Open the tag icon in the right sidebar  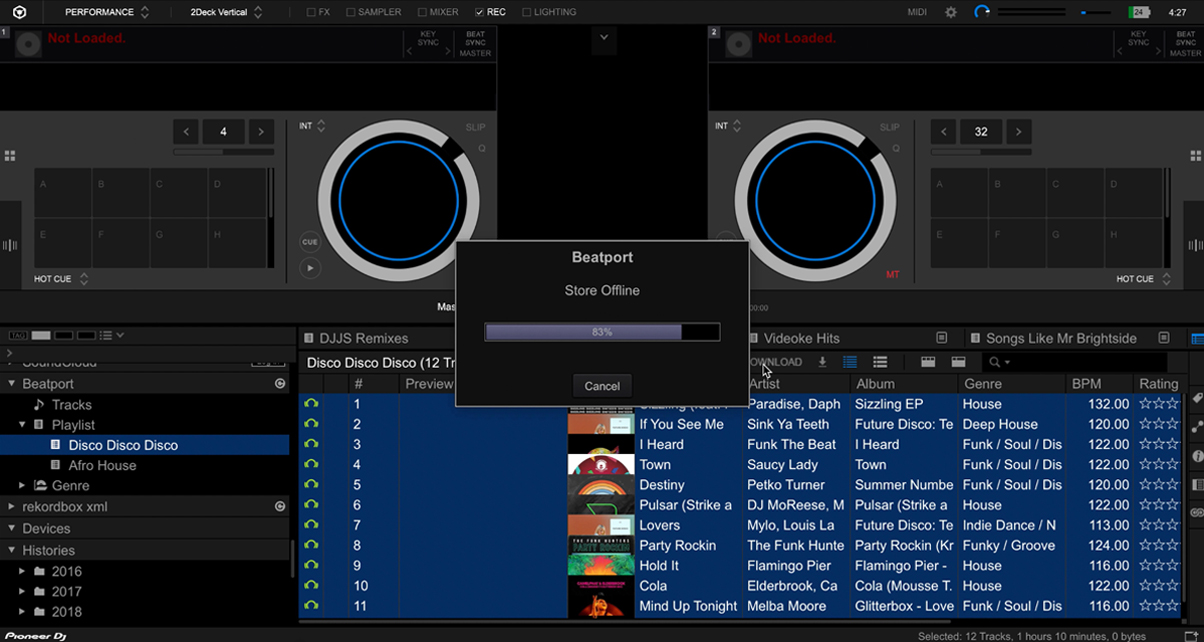click(1198, 398)
